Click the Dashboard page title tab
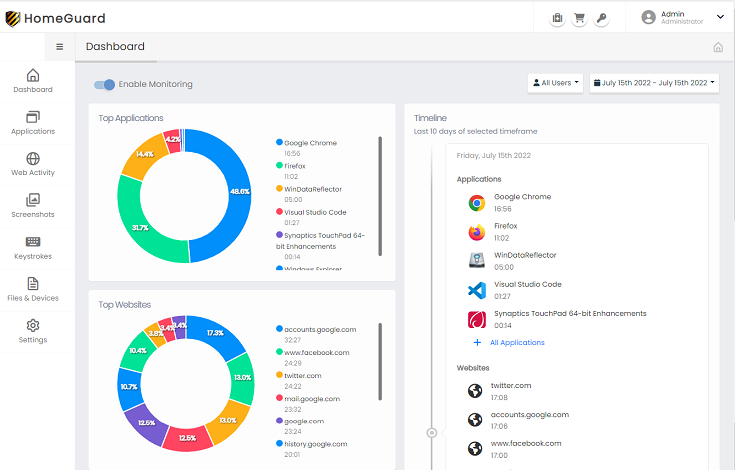This screenshot has height=470, width=735. pos(115,47)
